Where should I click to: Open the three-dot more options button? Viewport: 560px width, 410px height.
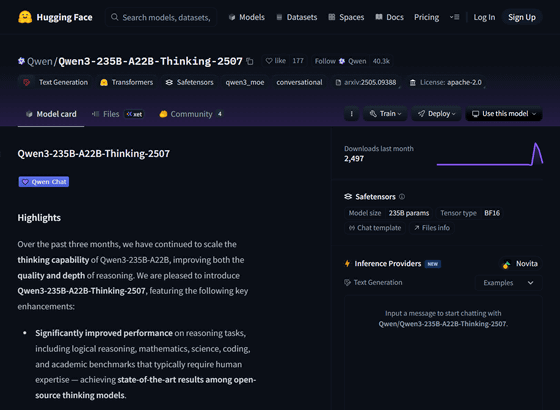click(351, 114)
